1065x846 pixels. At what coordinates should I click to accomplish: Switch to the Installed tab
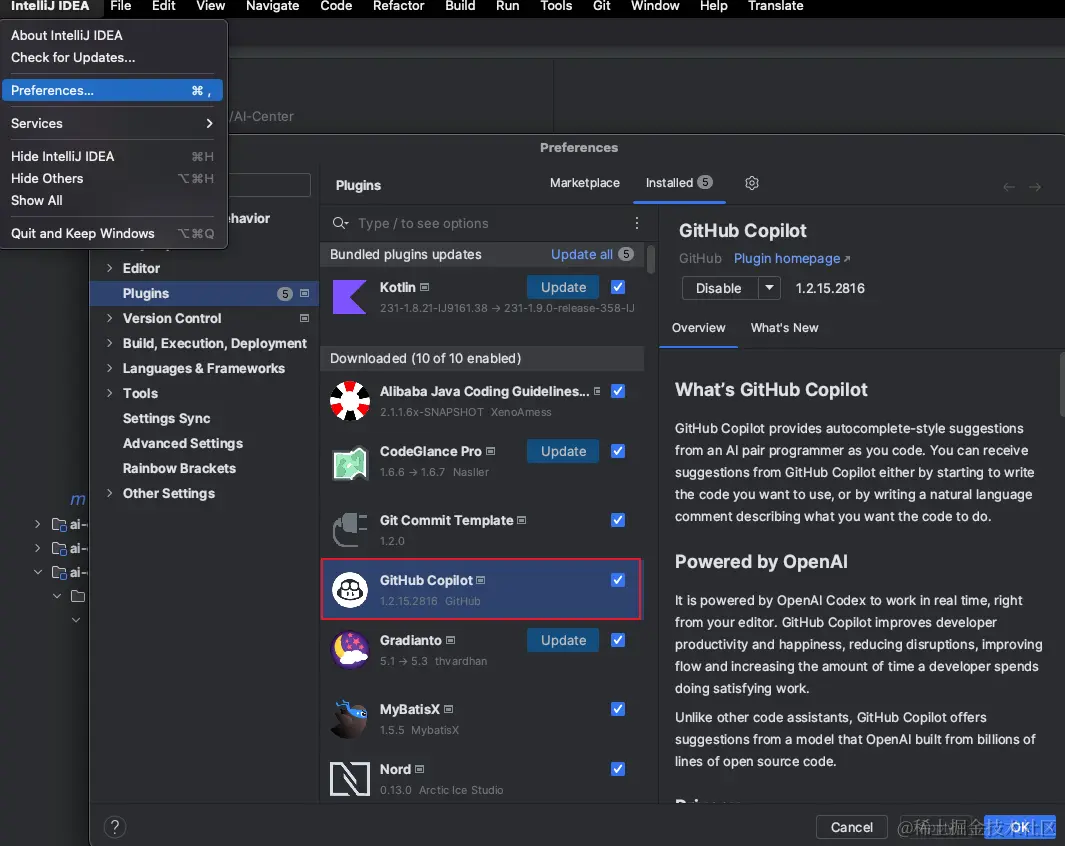coord(679,183)
